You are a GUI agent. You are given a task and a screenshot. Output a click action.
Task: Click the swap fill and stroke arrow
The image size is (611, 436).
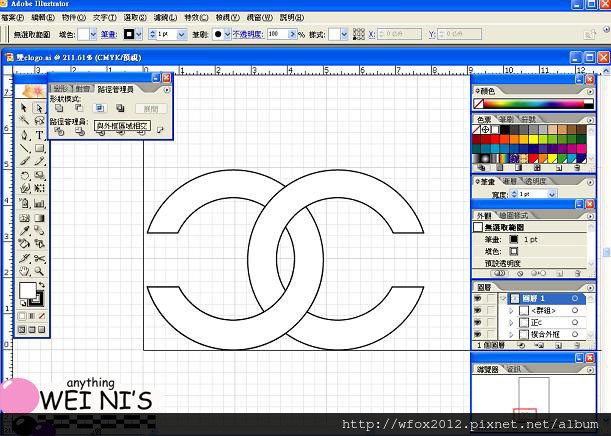42,285
